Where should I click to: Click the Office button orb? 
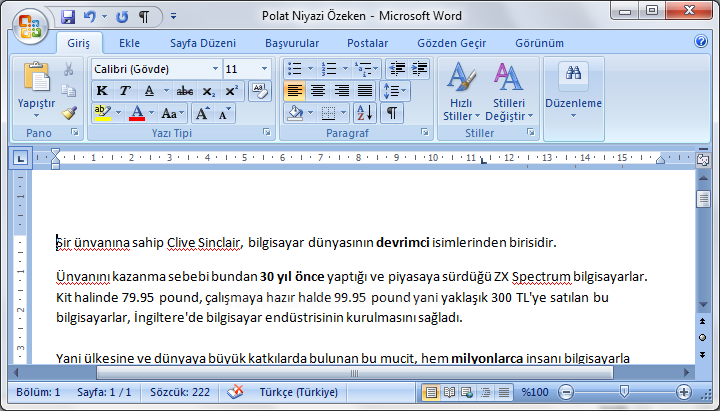click(x=30, y=27)
